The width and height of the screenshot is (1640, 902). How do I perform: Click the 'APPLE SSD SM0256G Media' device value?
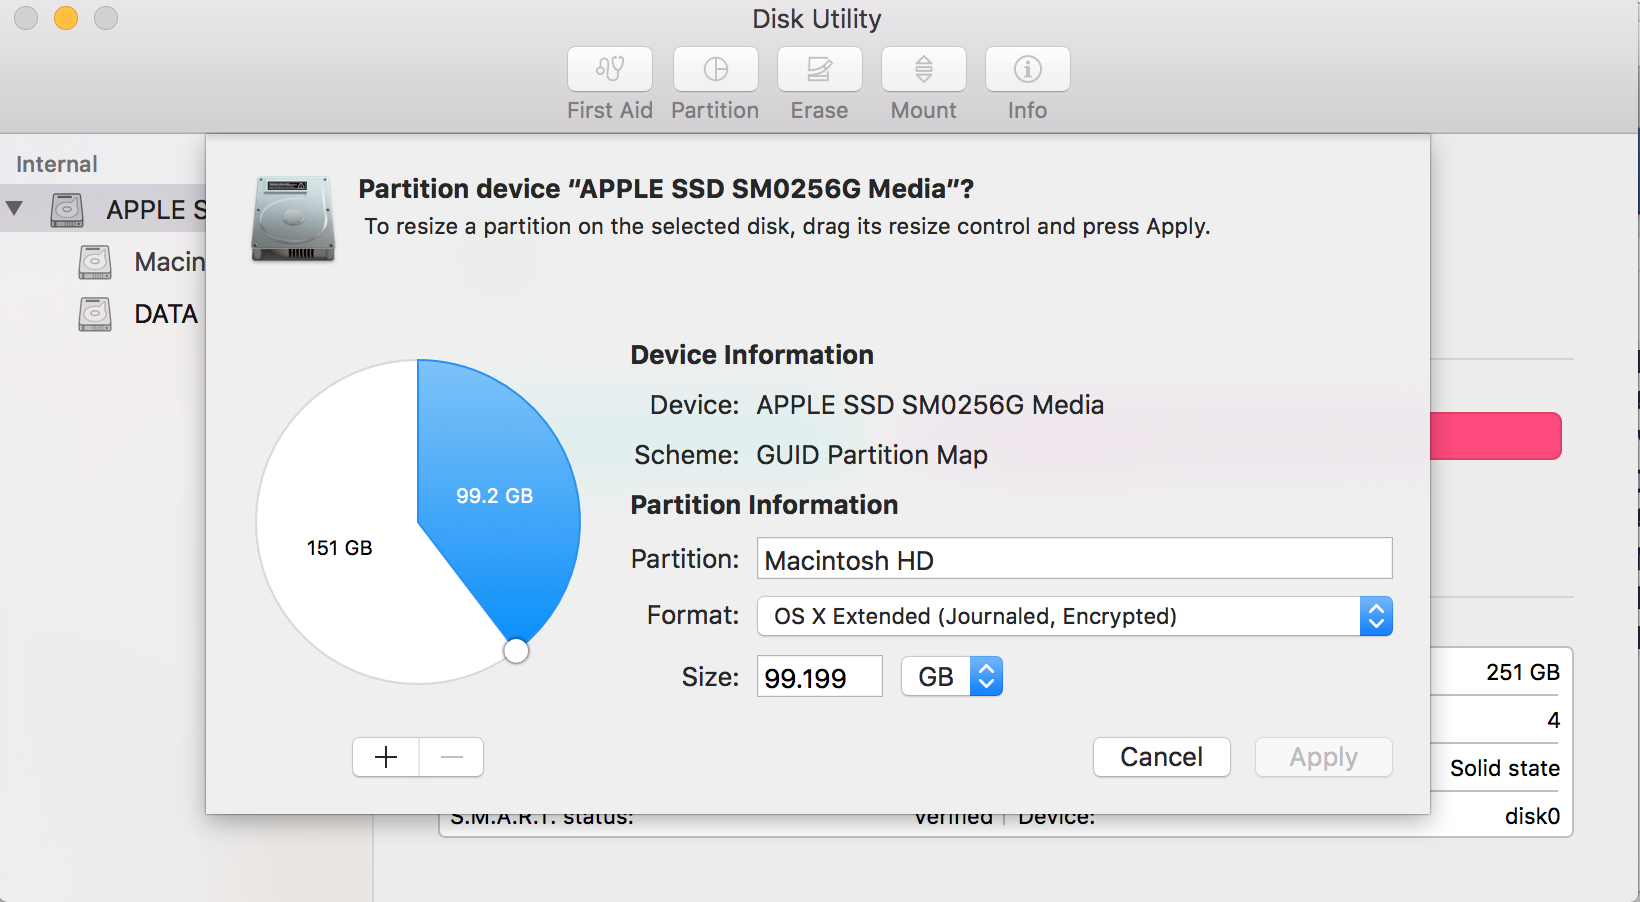pyautogui.click(x=930, y=405)
